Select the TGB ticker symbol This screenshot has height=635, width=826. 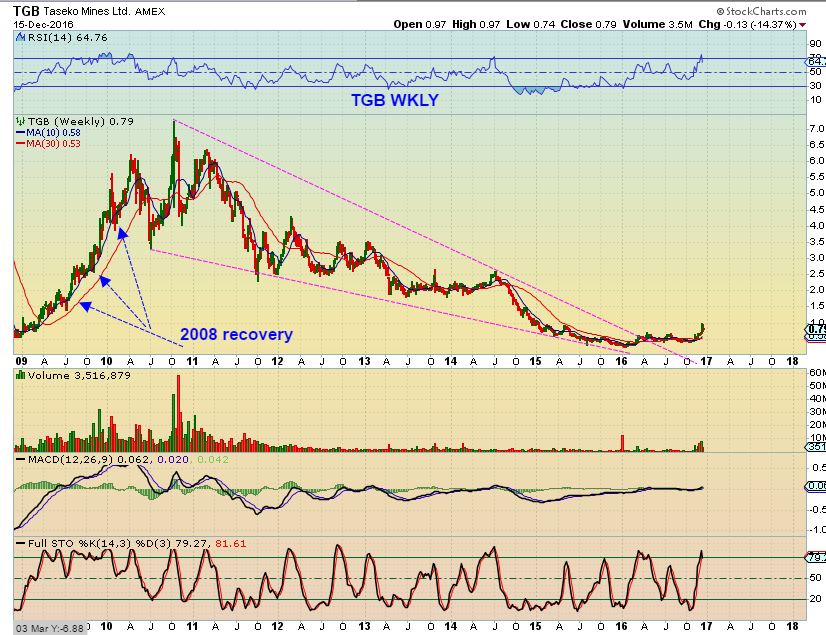26,11
